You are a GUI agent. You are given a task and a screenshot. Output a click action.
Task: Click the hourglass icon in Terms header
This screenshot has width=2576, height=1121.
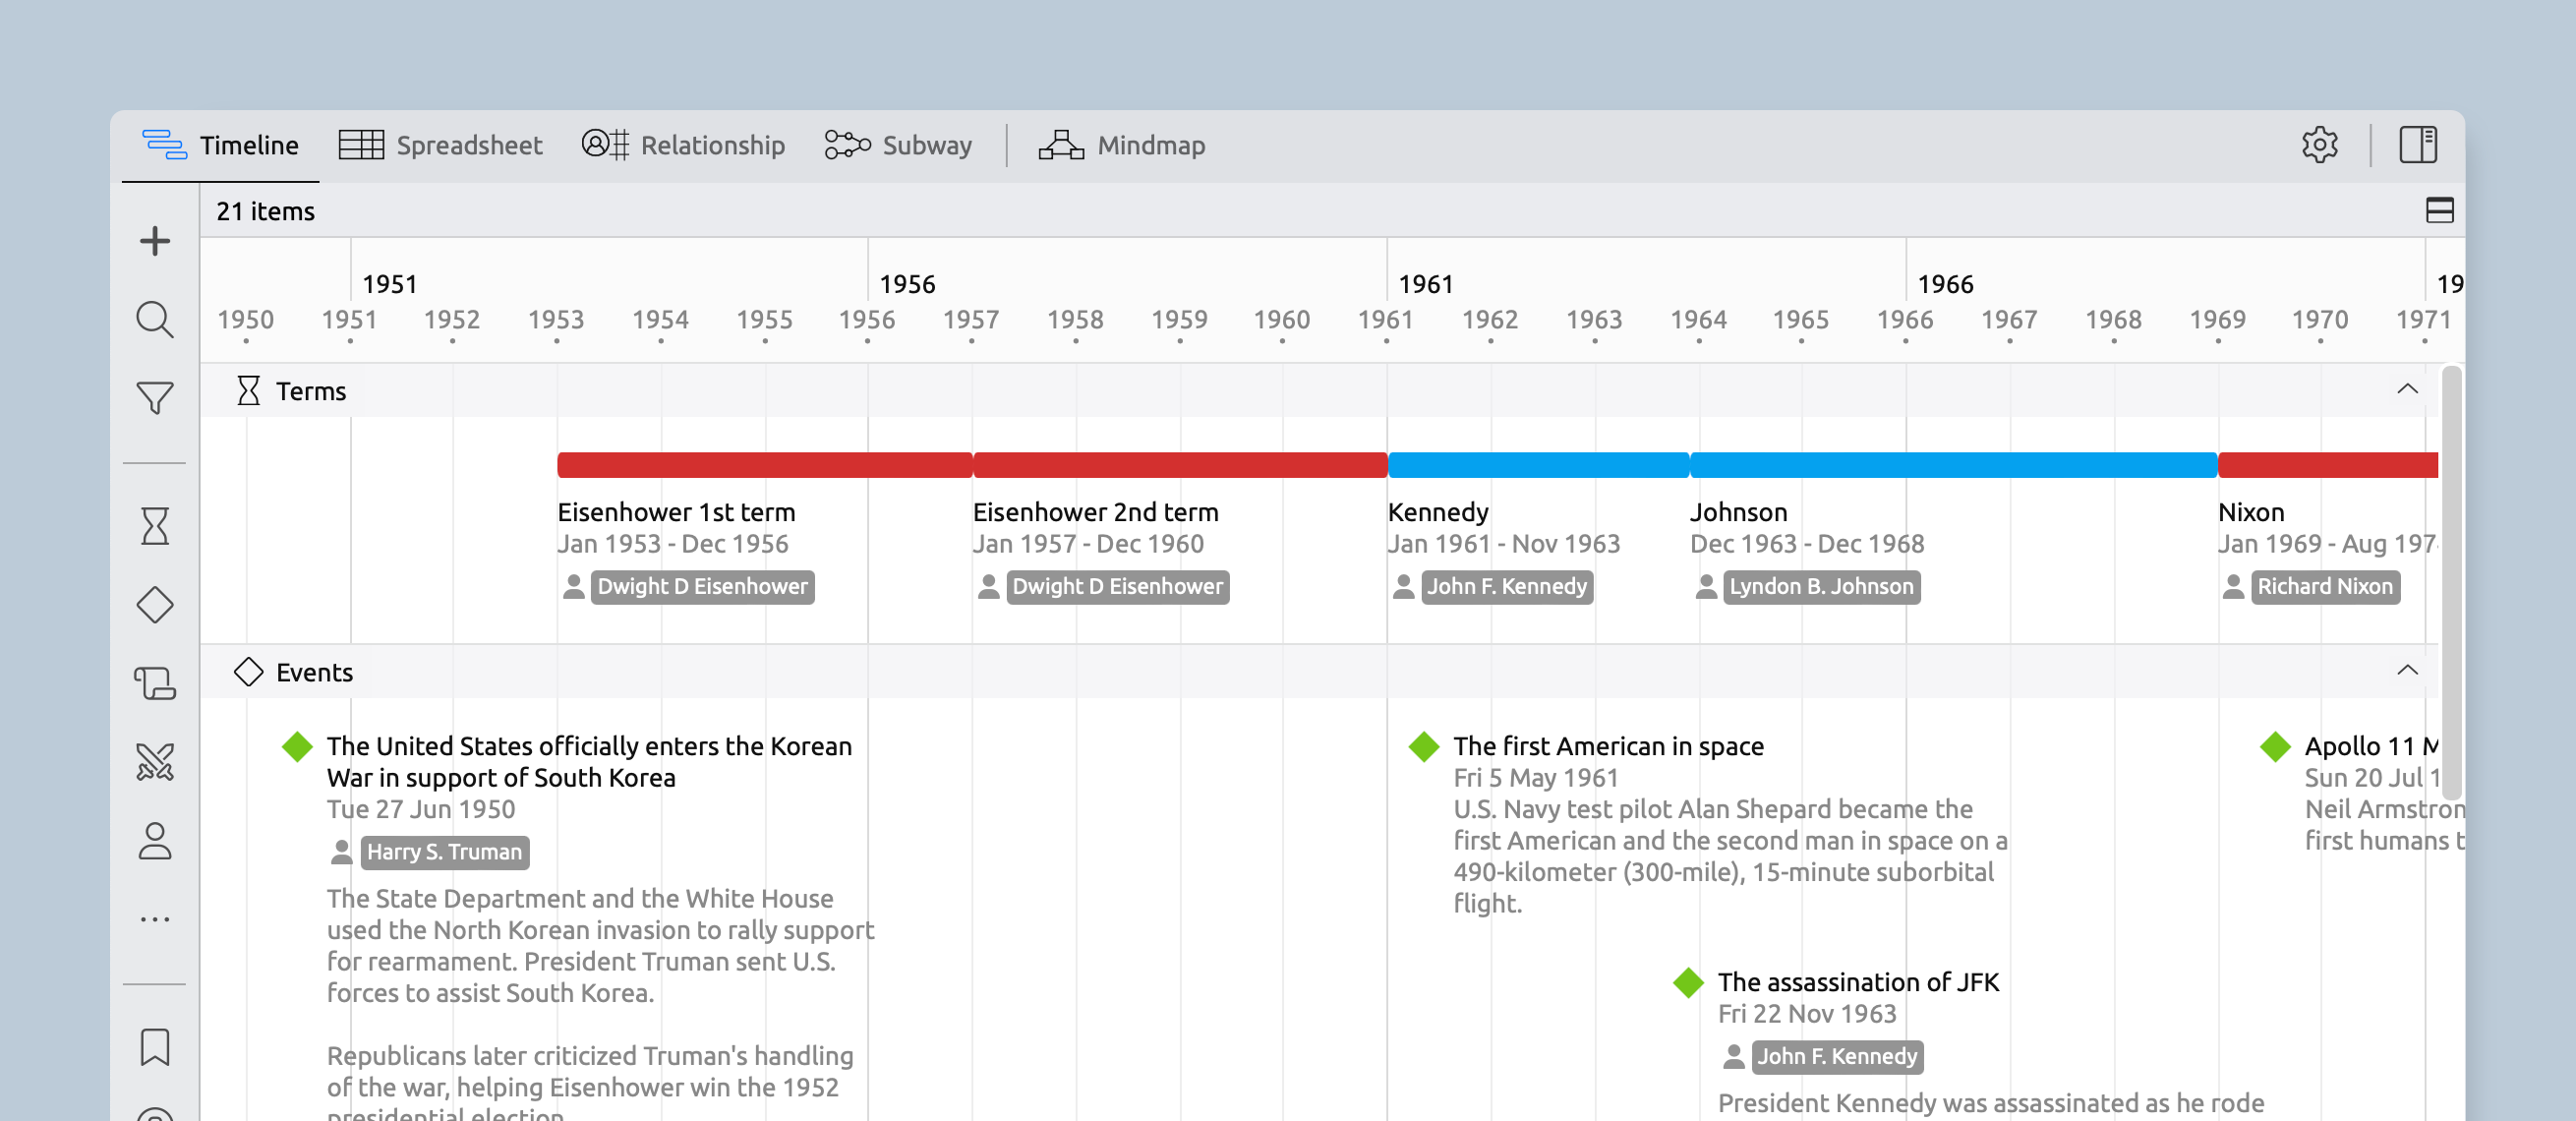click(x=248, y=391)
